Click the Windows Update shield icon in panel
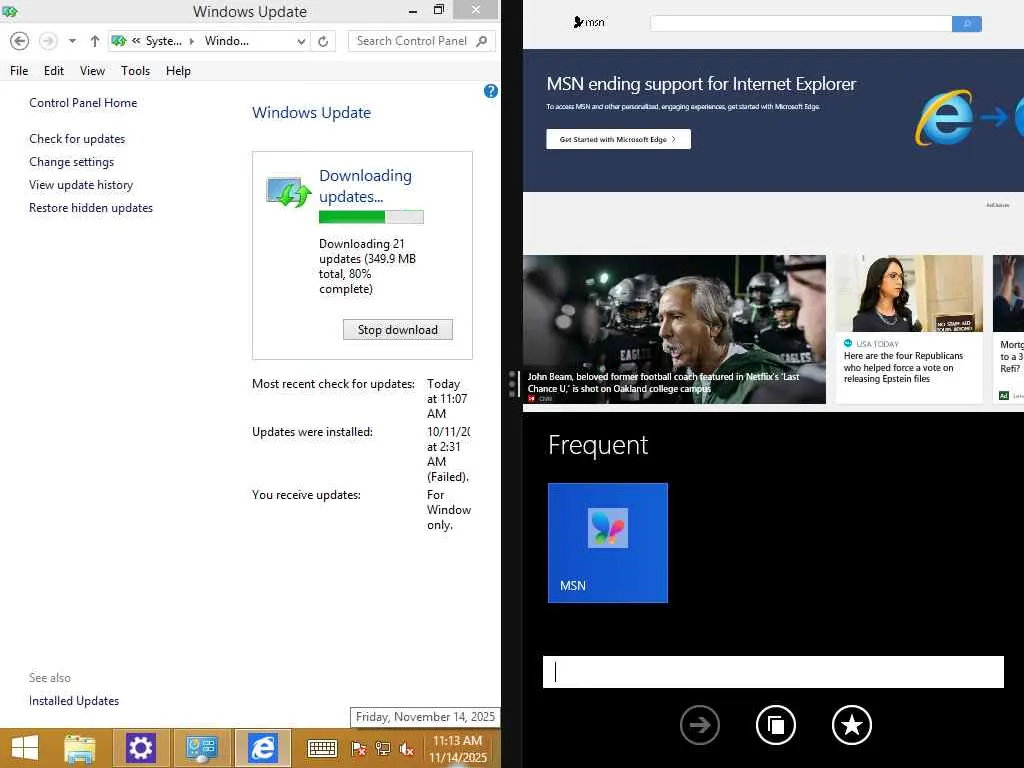 pyautogui.click(x=288, y=192)
